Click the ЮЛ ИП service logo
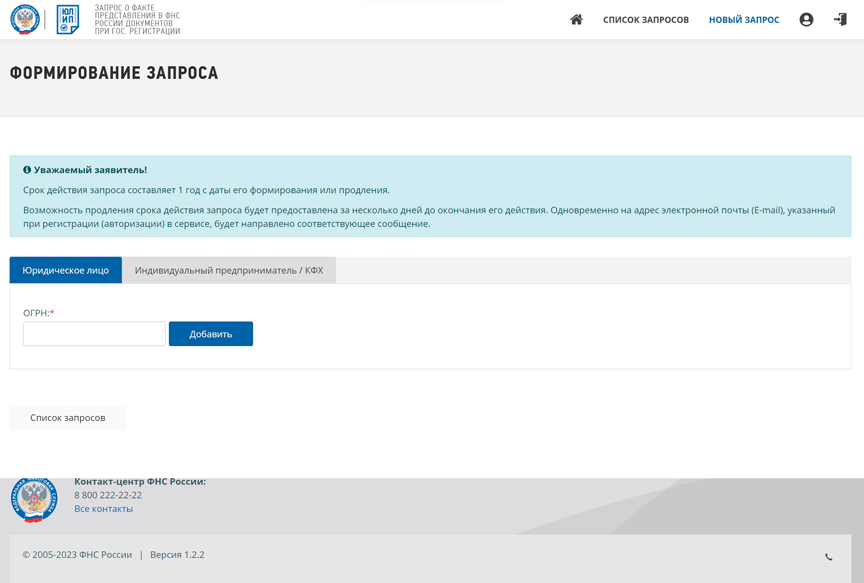Image resolution: width=864 pixels, height=583 pixels. [x=68, y=20]
